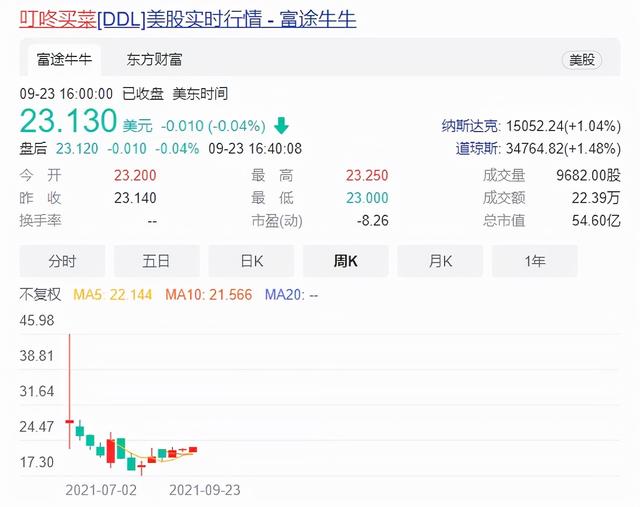Click the 道琼斯 index value 34764.82(+1.48%)
Screen dimensions: 640x507
563,149
